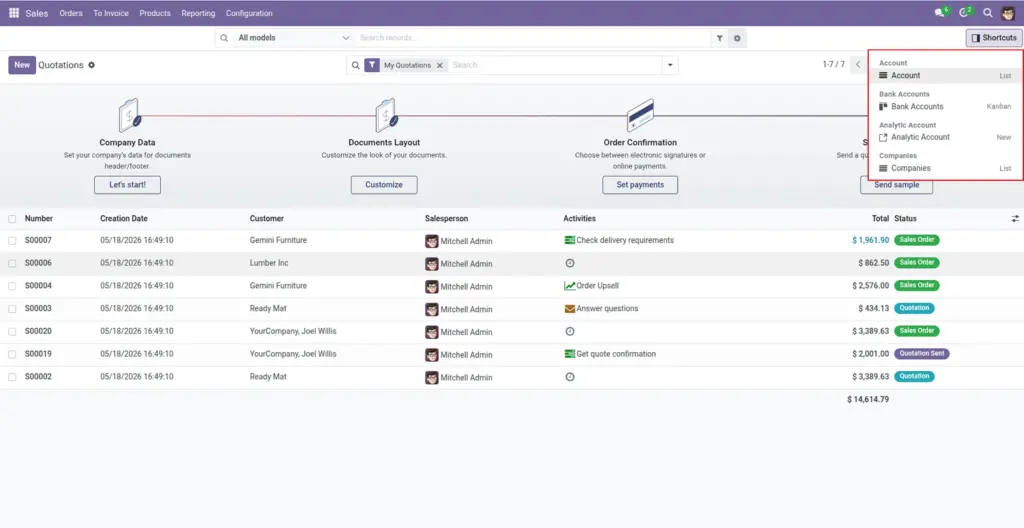Open the gear icon beside the model search
The height and width of the screenshot is (528, 1024).
(x=737, y=39)
